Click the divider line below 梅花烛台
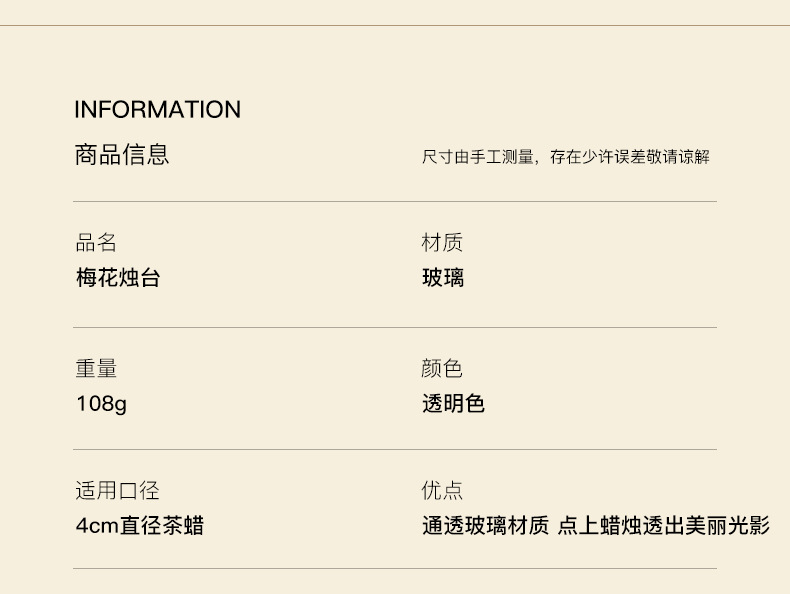Image resolution: width=790 pixels, height=594 pixels. point(395,328)
